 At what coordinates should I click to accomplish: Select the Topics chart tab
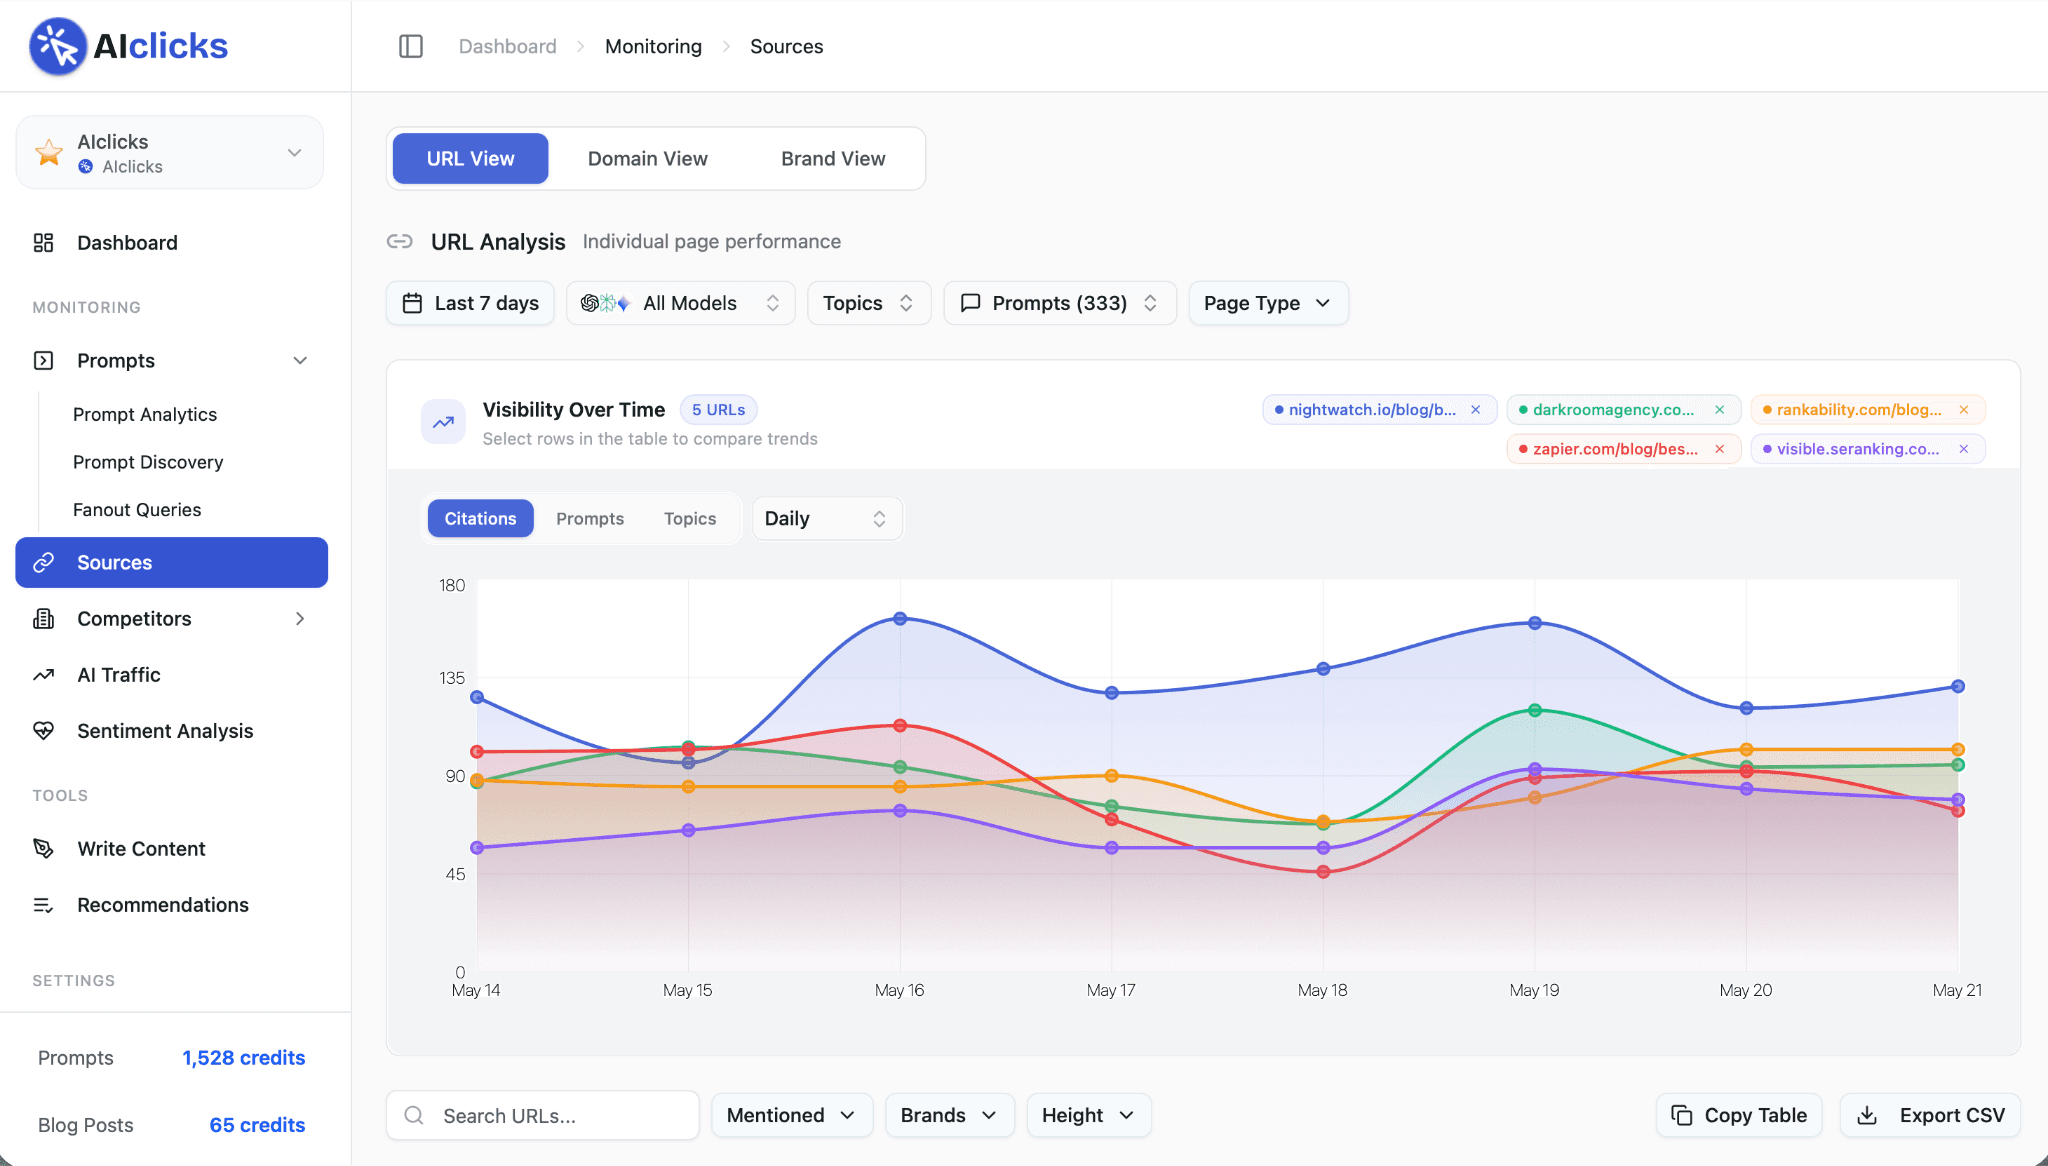coord(690,519)
